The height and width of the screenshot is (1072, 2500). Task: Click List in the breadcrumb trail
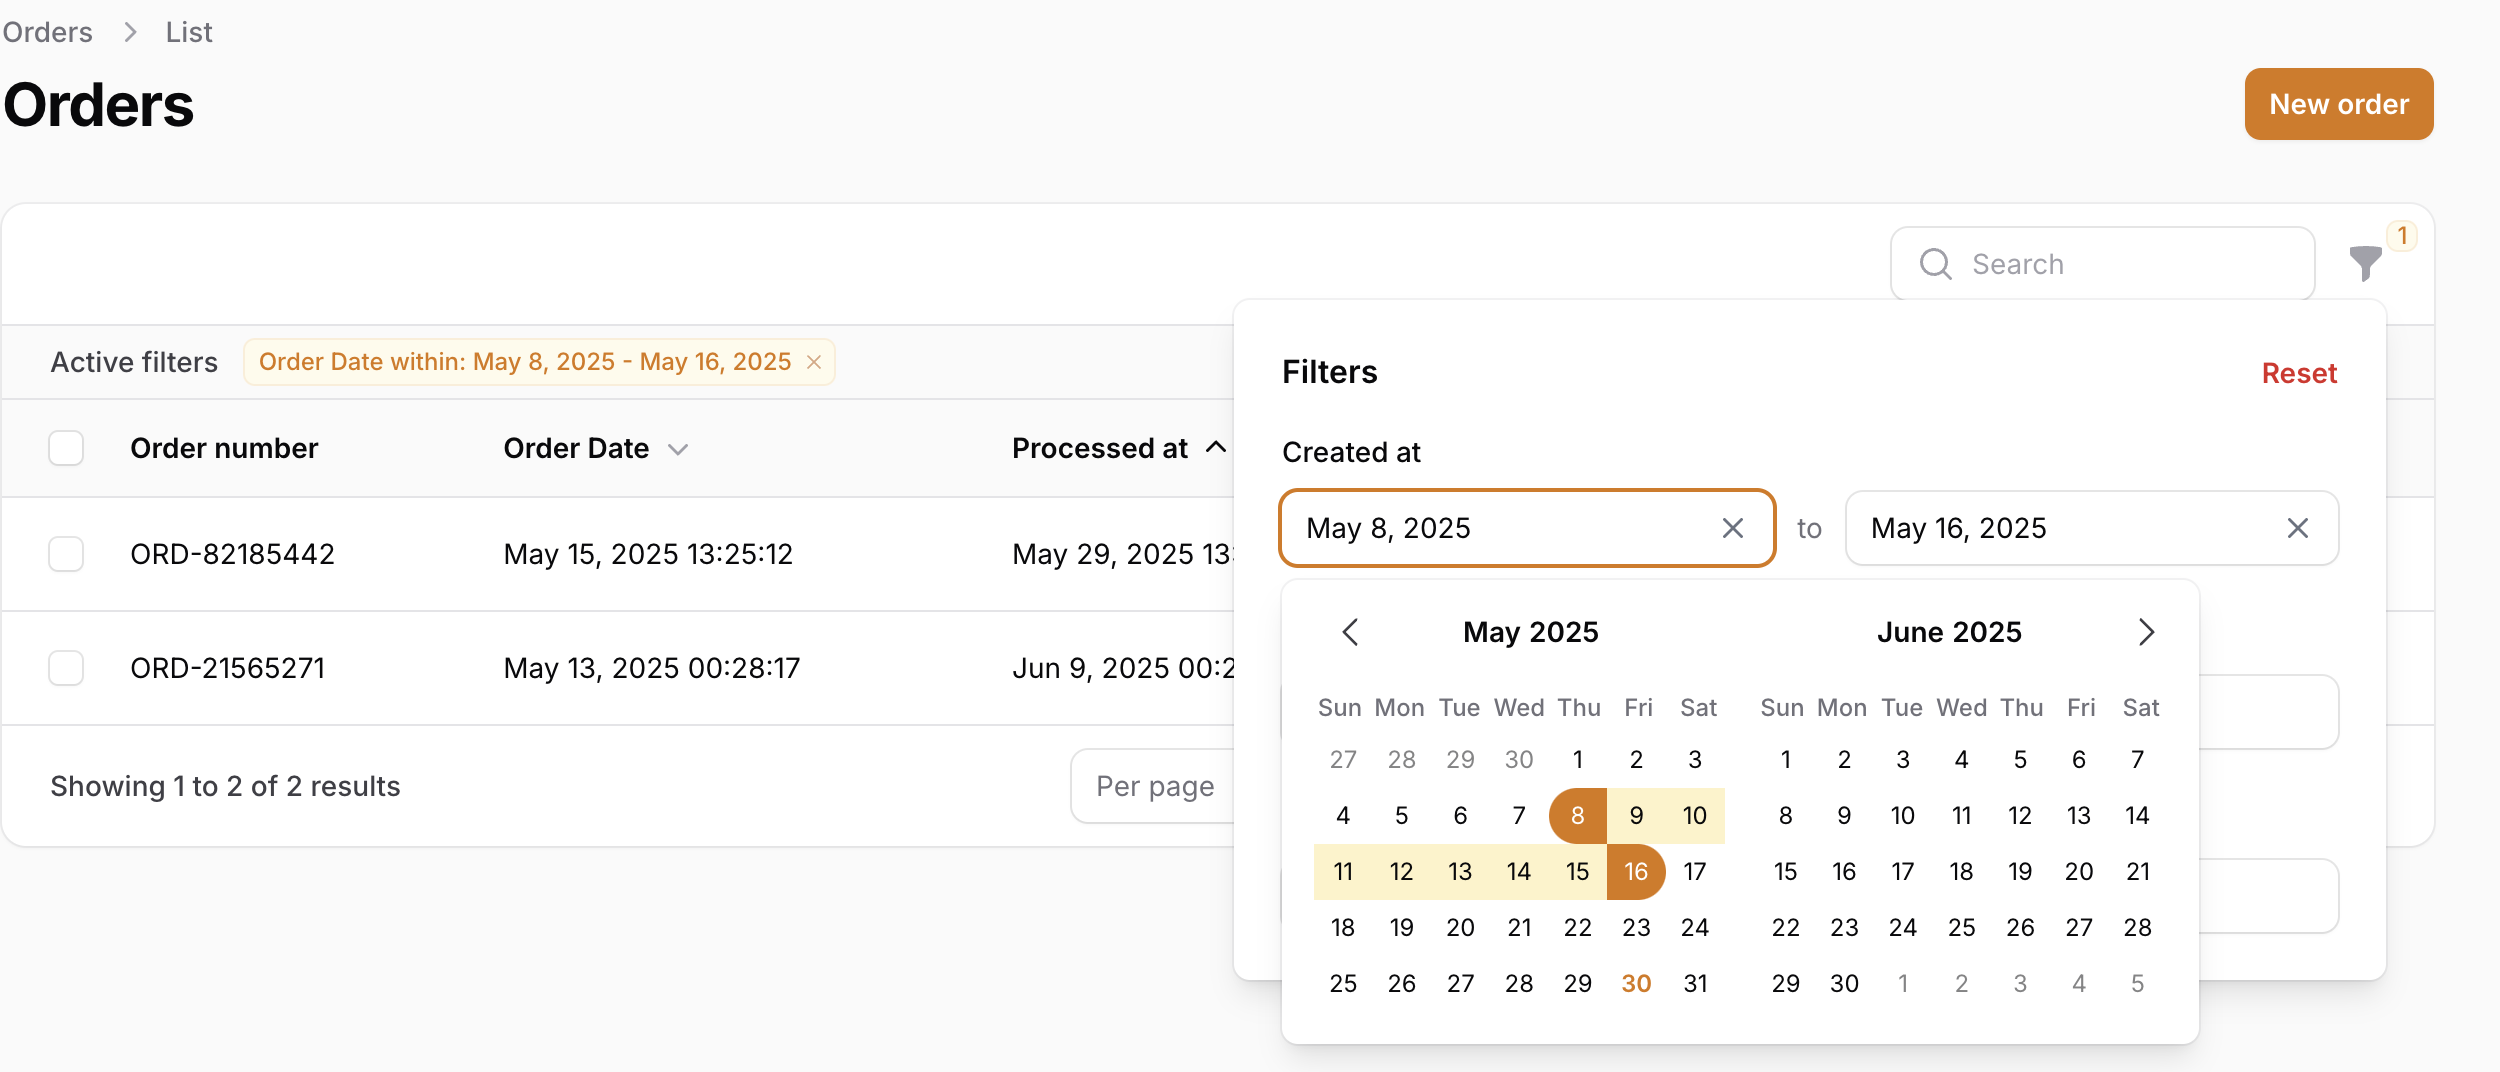(187, 31)
